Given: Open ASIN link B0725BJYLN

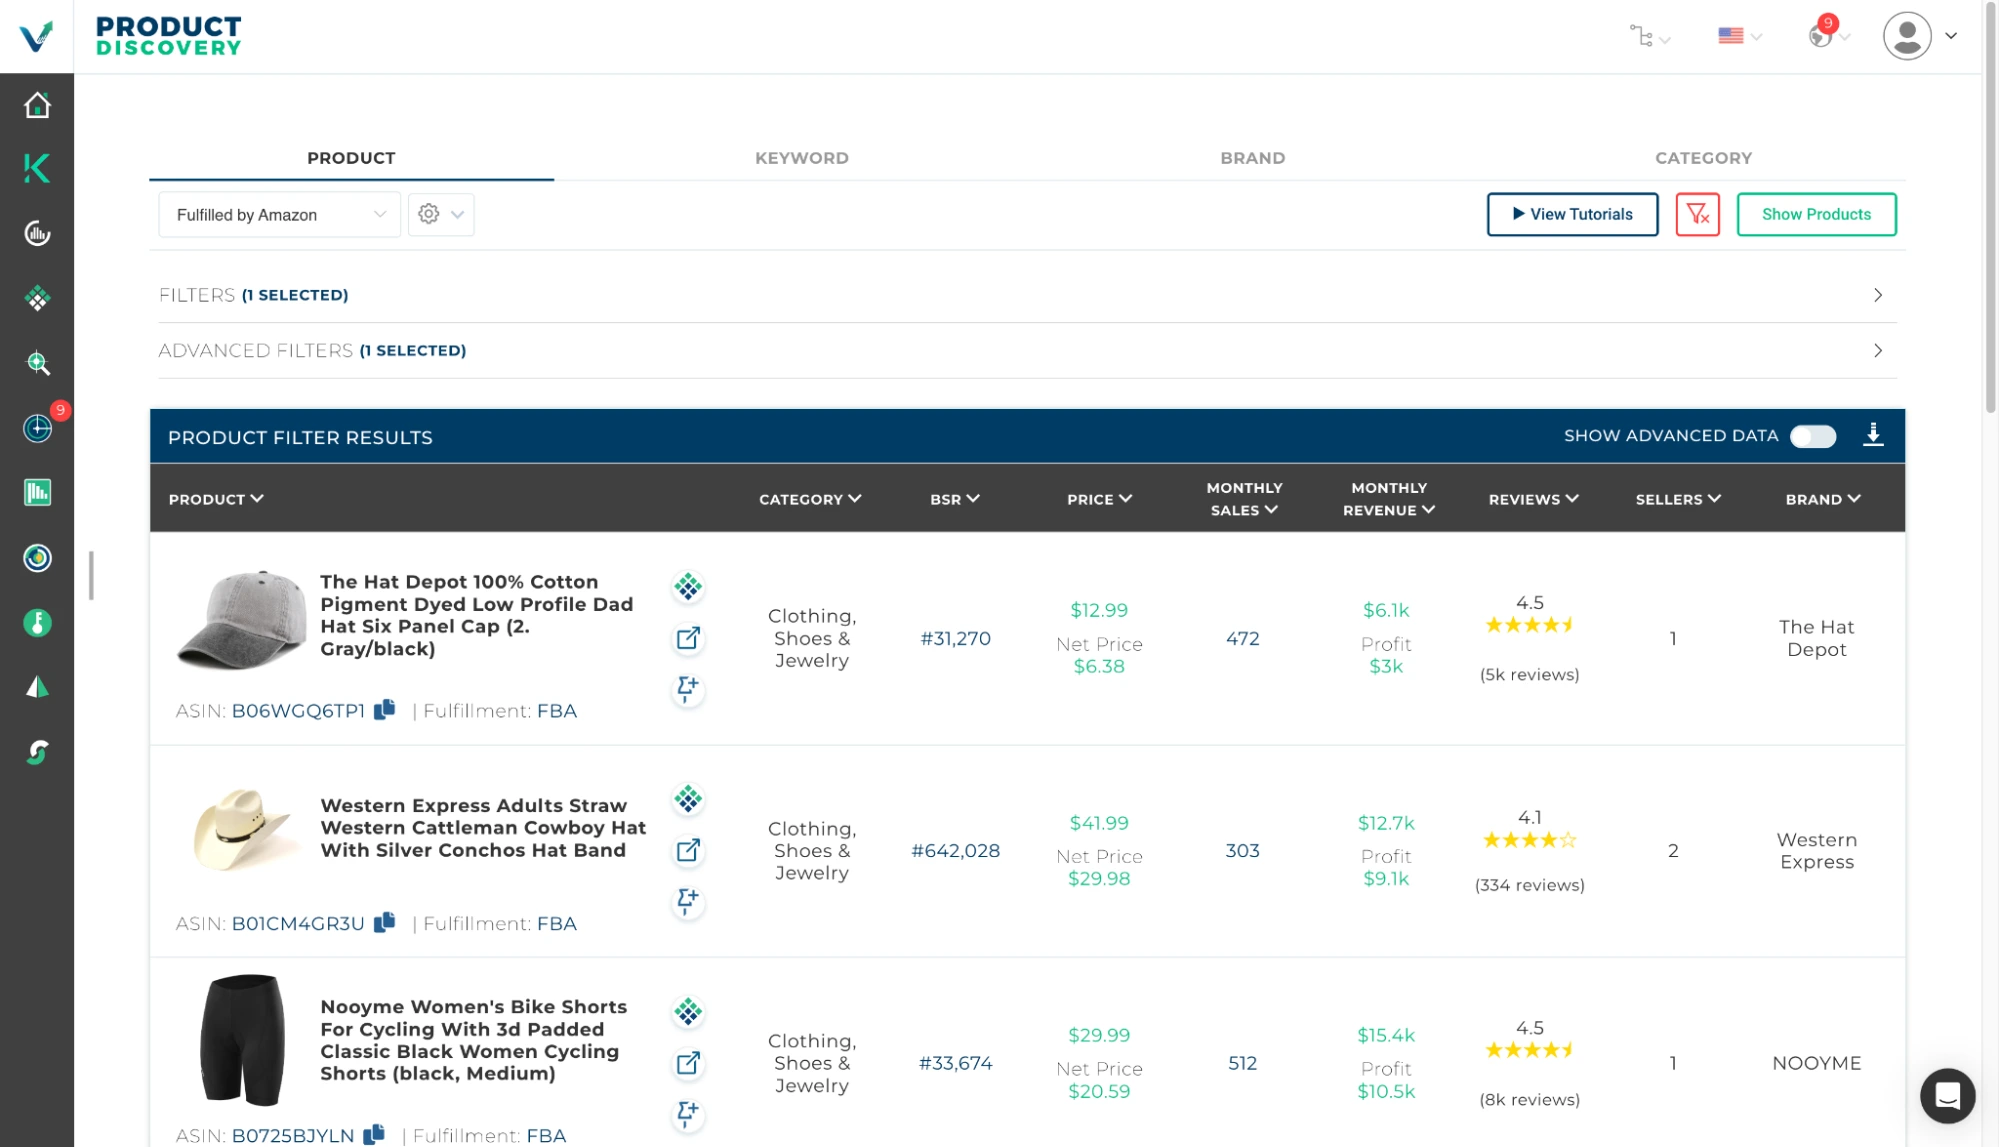Looking at the screenshot, I should [x=293, y=1135].
